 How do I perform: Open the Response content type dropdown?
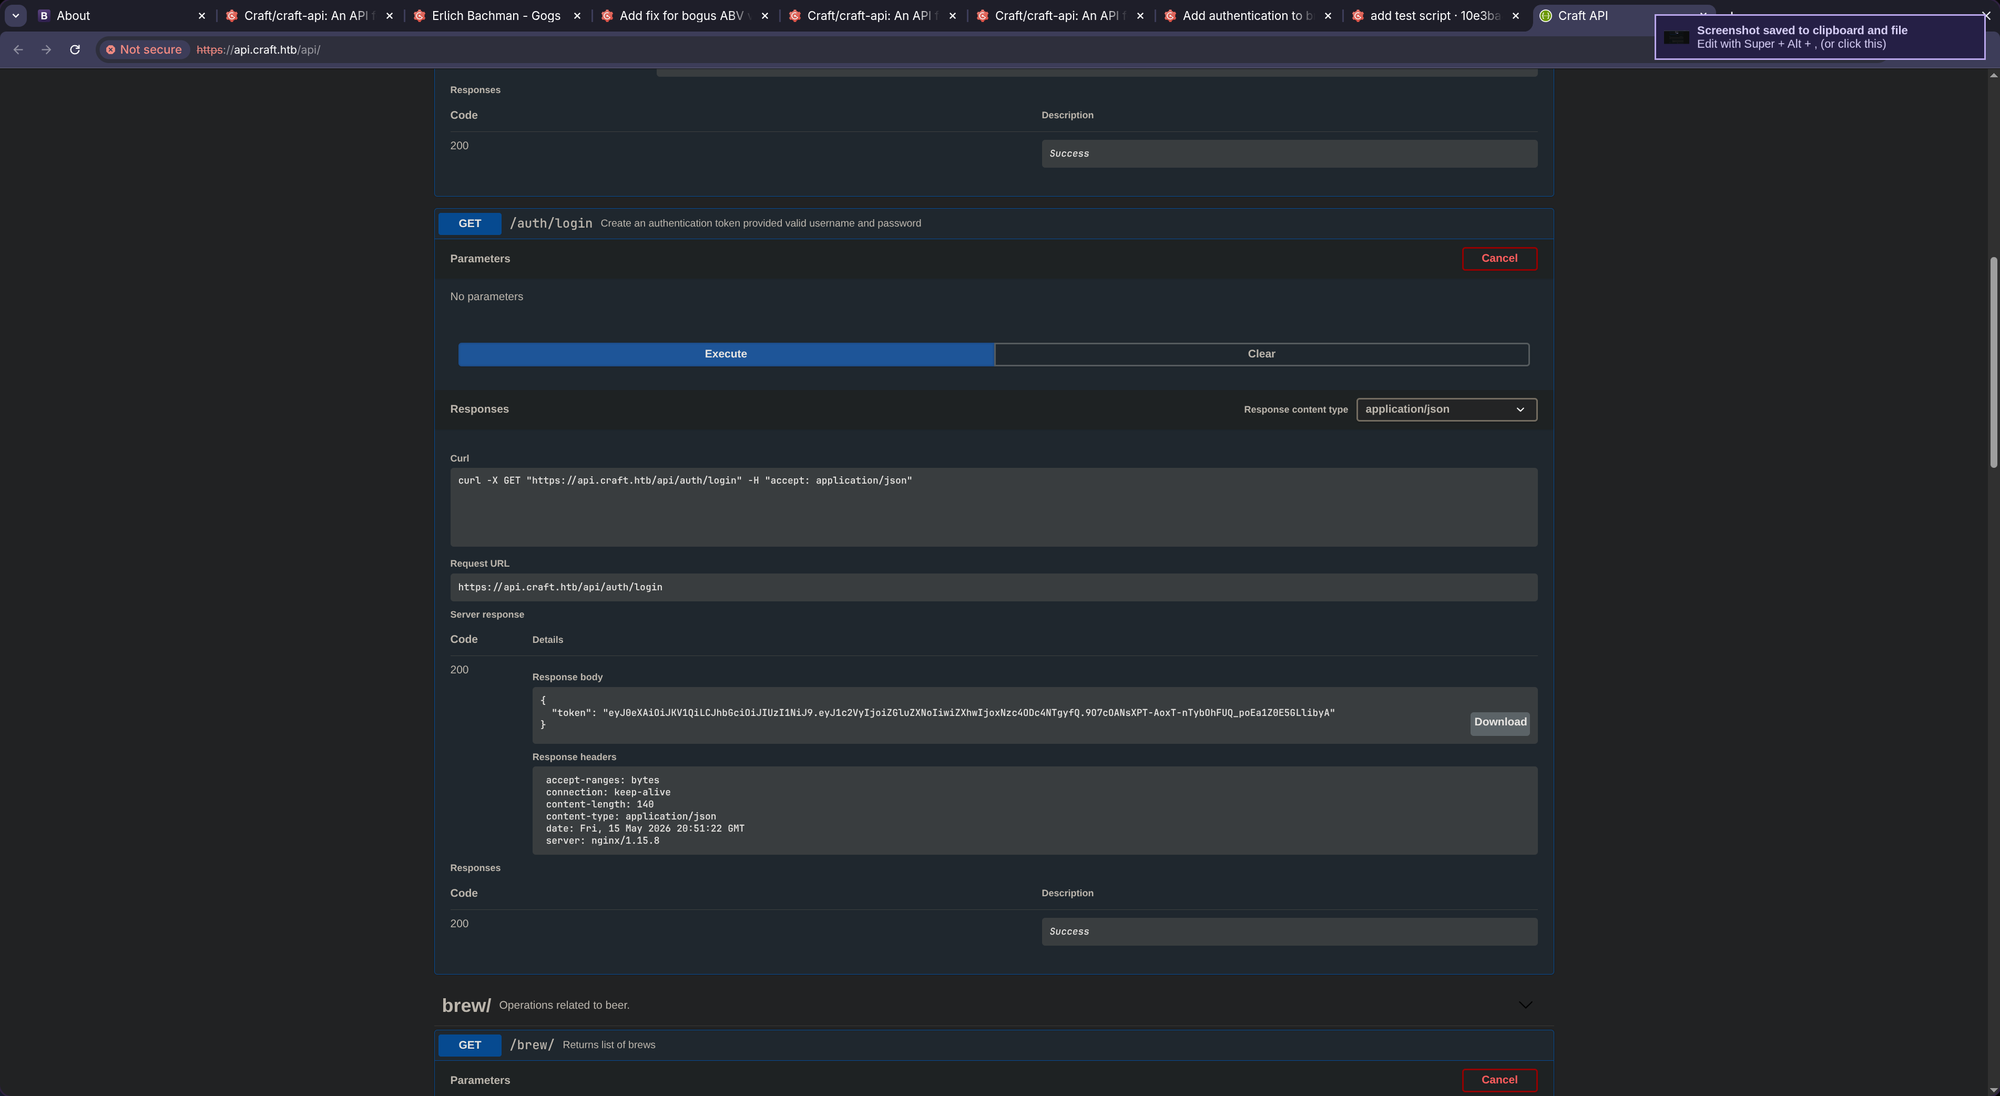1446,410
